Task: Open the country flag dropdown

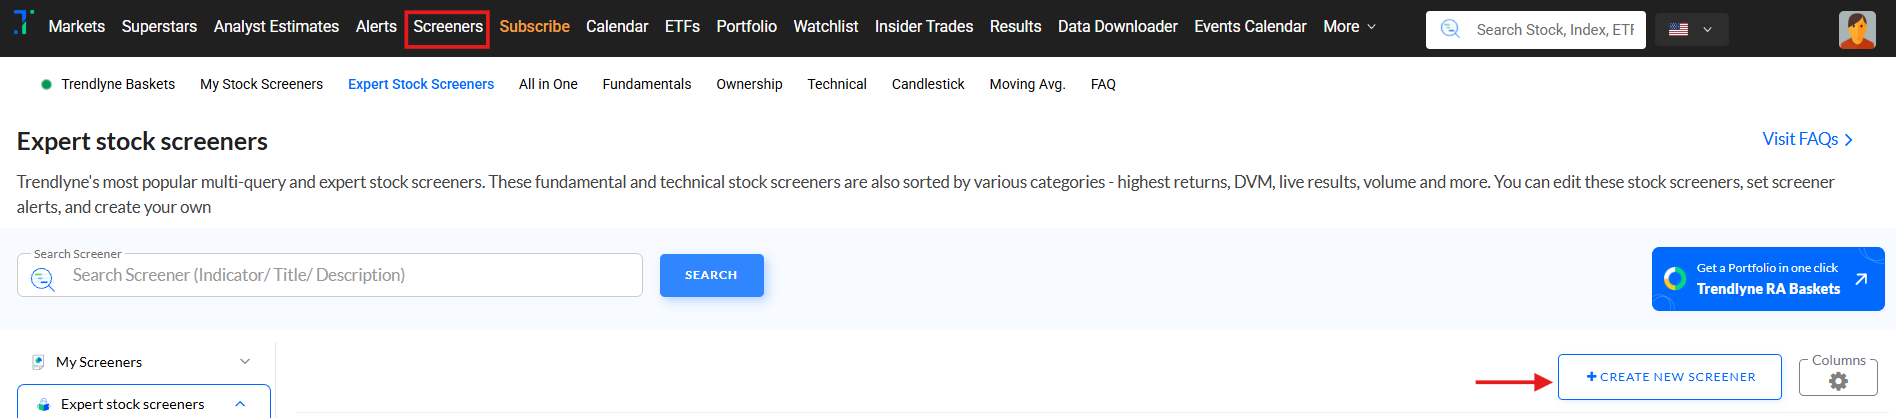Action: click(1690, 30)
